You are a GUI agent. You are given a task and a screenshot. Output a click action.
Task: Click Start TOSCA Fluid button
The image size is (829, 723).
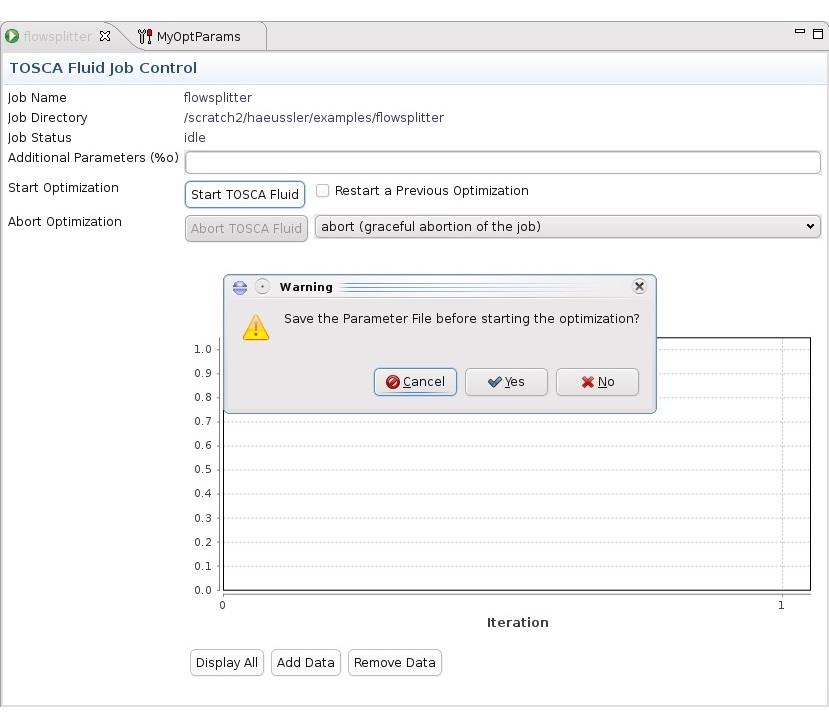tap(245, 194)
